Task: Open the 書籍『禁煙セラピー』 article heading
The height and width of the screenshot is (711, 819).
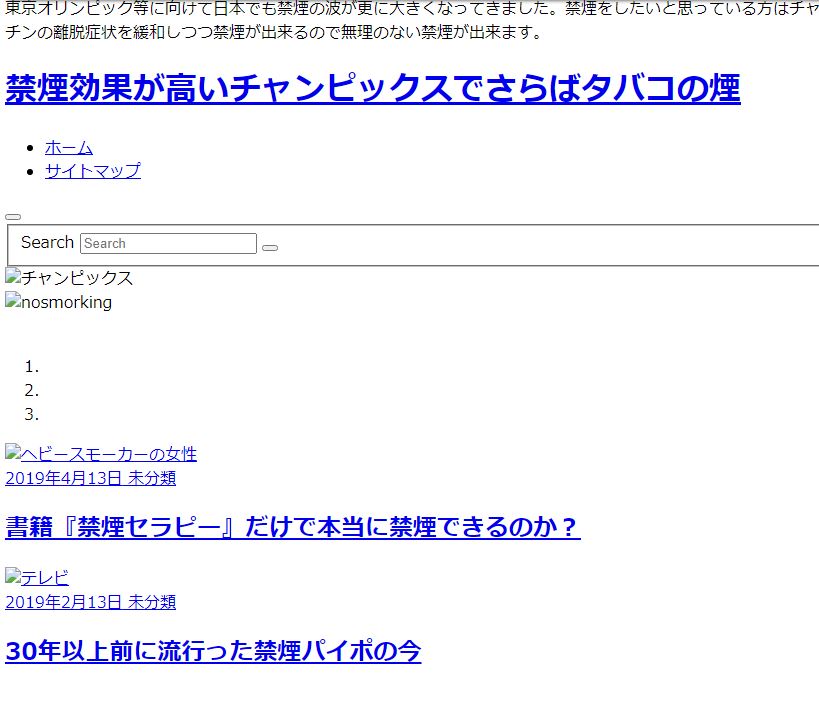Action: pyautogui.click(x=292, y=527)
